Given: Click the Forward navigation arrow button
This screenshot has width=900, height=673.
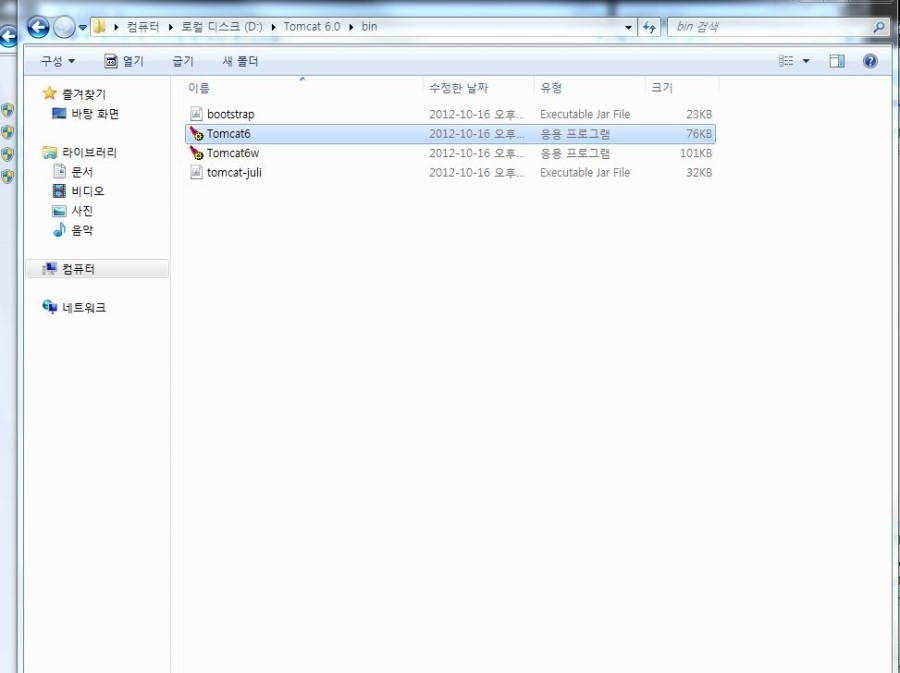Looking at the screenshot, I should coord(64,27).
